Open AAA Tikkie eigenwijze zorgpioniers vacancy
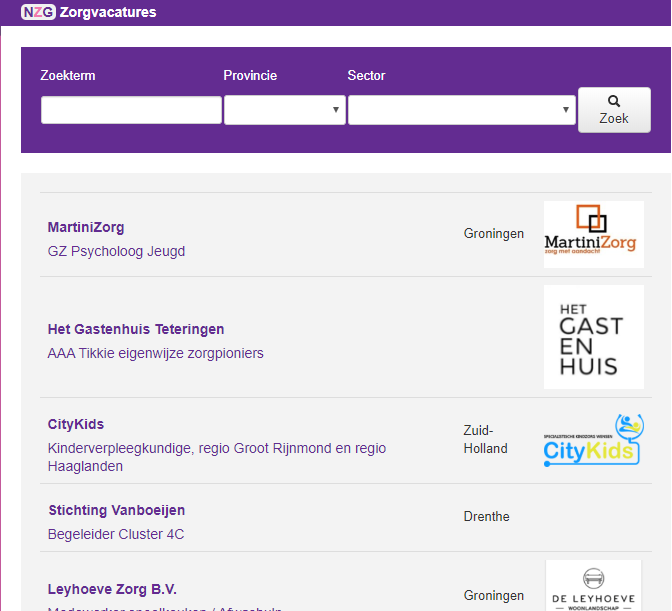Viewport: 672px width, 611px height. 156,353
